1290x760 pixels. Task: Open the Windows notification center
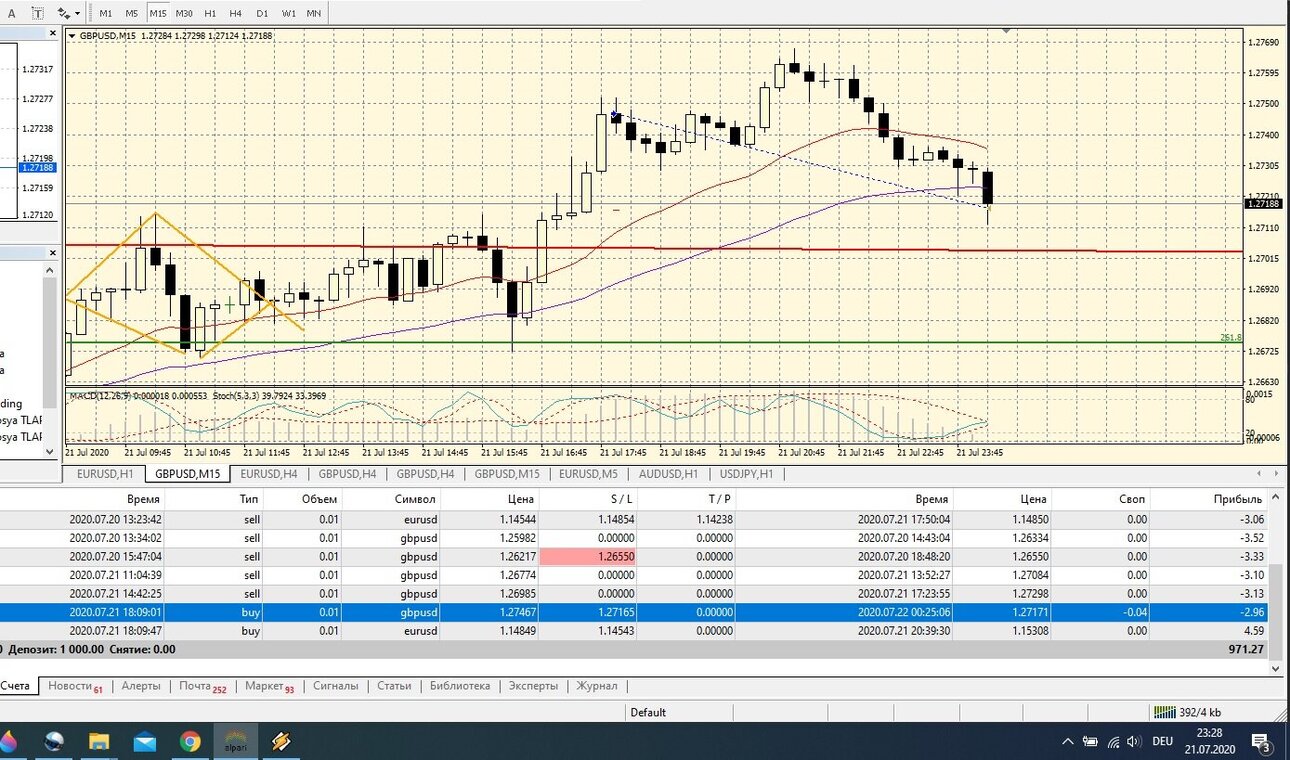click(x=1261, y=742)
